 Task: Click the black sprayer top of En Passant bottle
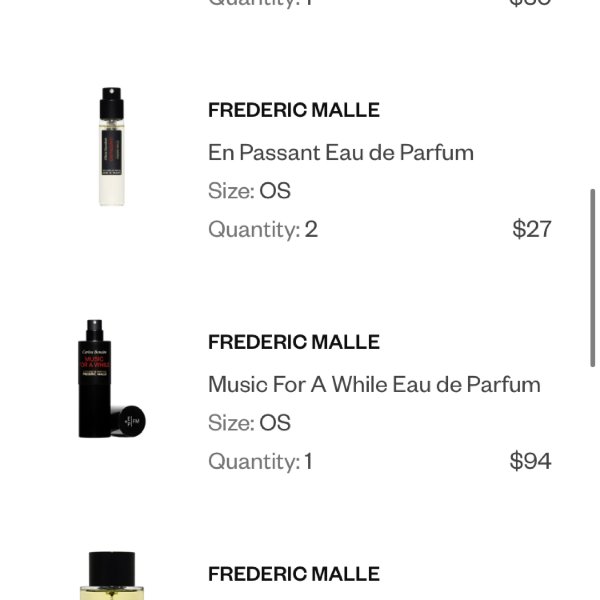click(111, 103)
